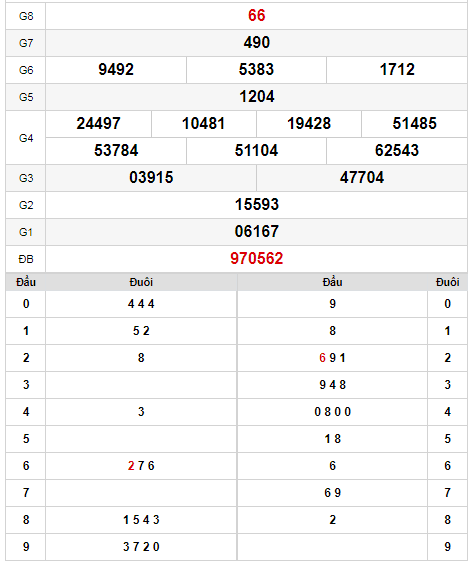Select the head digits '9 4 8' cell

[x=332, y=385]
